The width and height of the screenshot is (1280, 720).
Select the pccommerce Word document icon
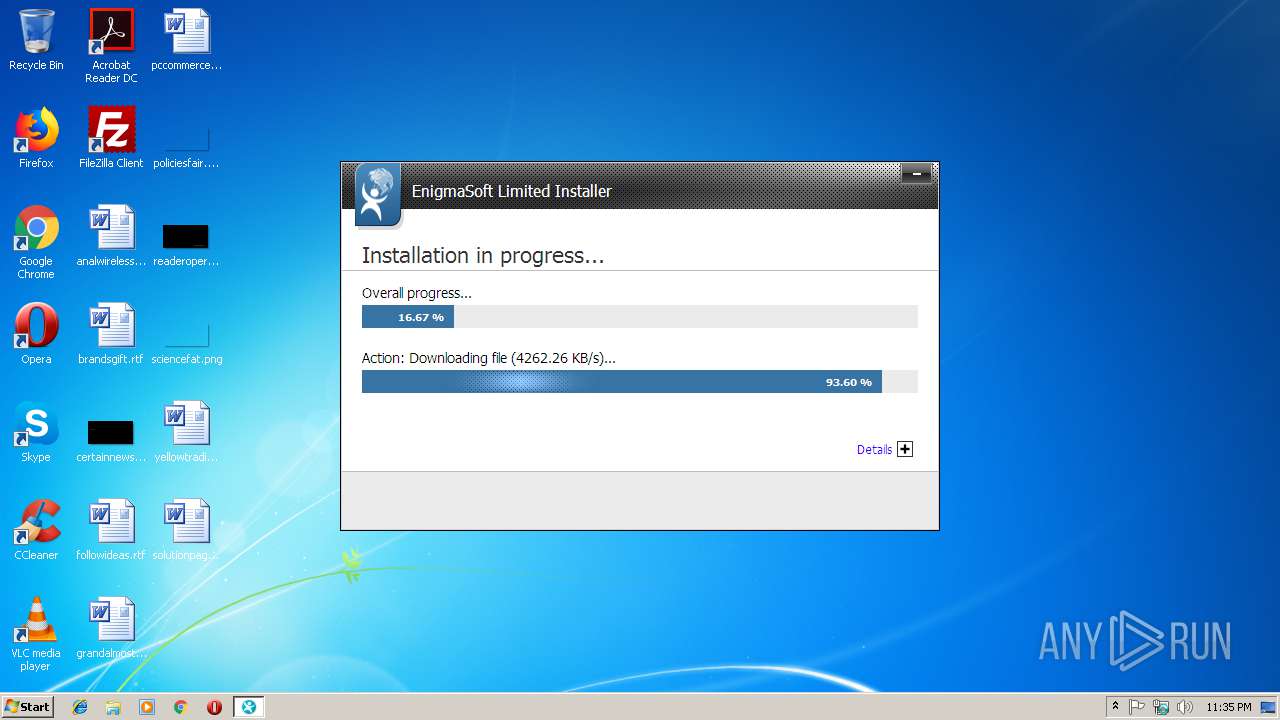pos(187,40)
